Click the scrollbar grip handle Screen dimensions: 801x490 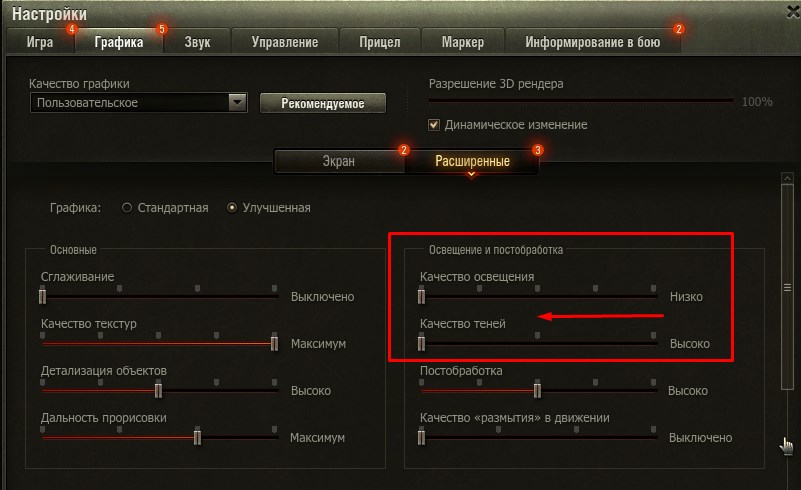point(787,288)
